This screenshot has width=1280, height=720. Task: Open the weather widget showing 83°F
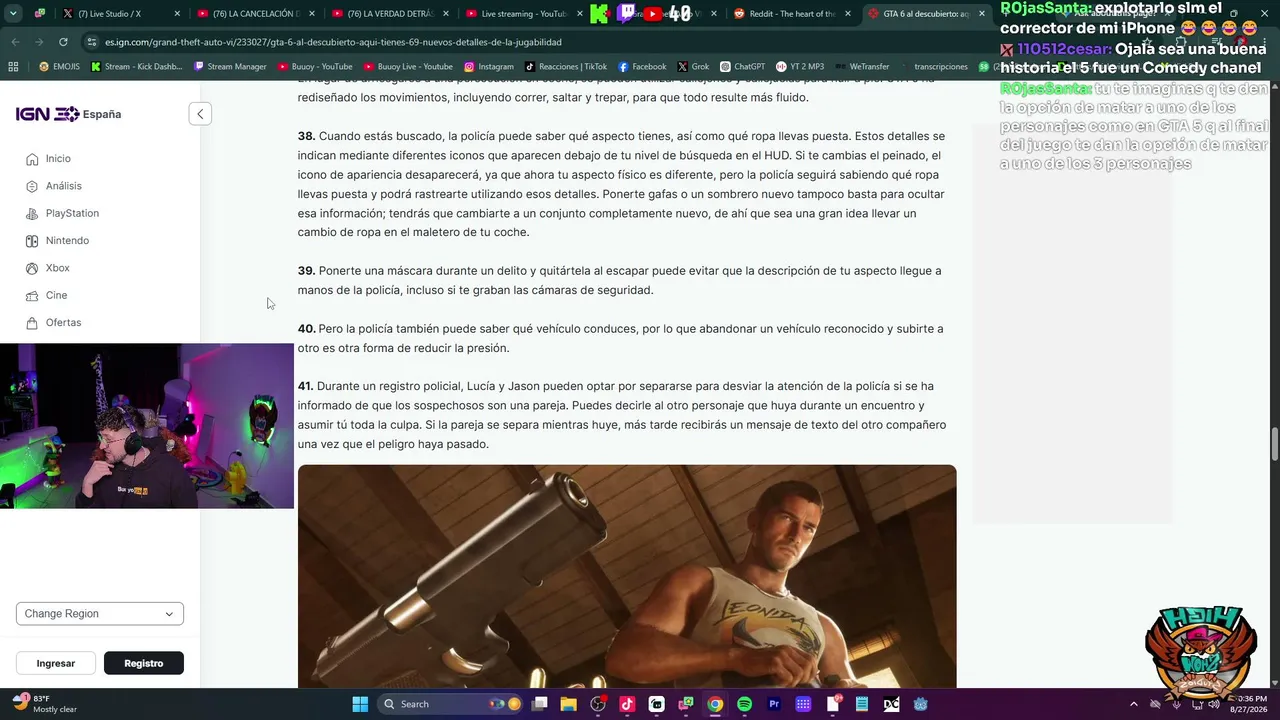45,704
